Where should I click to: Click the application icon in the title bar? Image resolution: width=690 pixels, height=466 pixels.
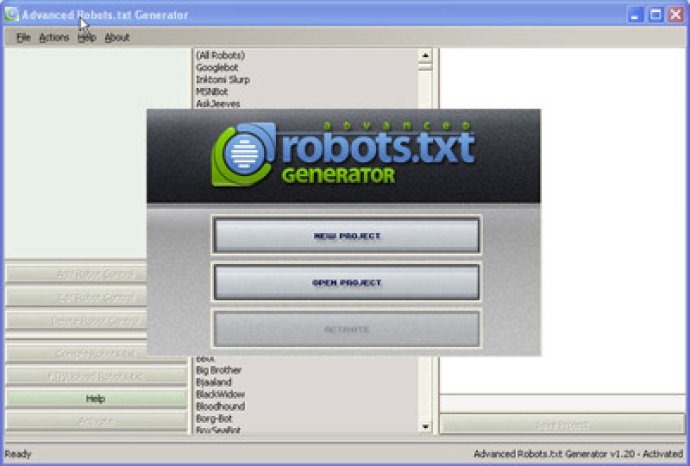(x=11, y=15)
